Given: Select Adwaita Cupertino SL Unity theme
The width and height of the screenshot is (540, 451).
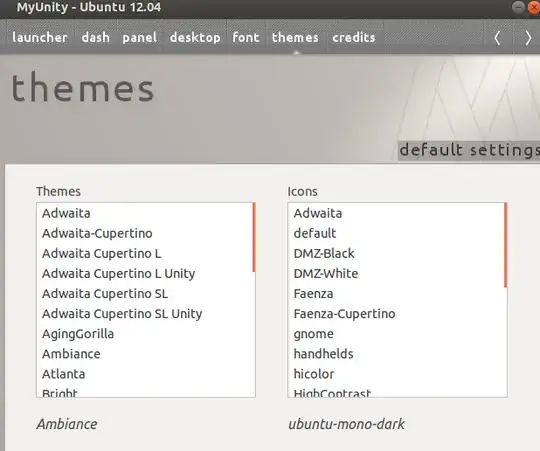Looking at the screenshot, I should click(145, 314).
